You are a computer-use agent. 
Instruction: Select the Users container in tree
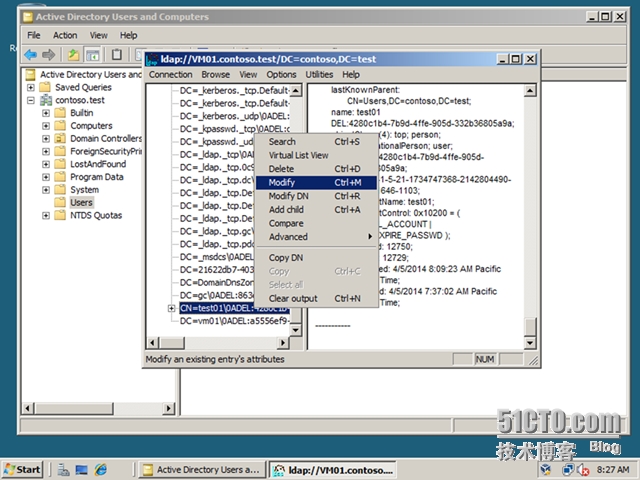coord(81,202)
